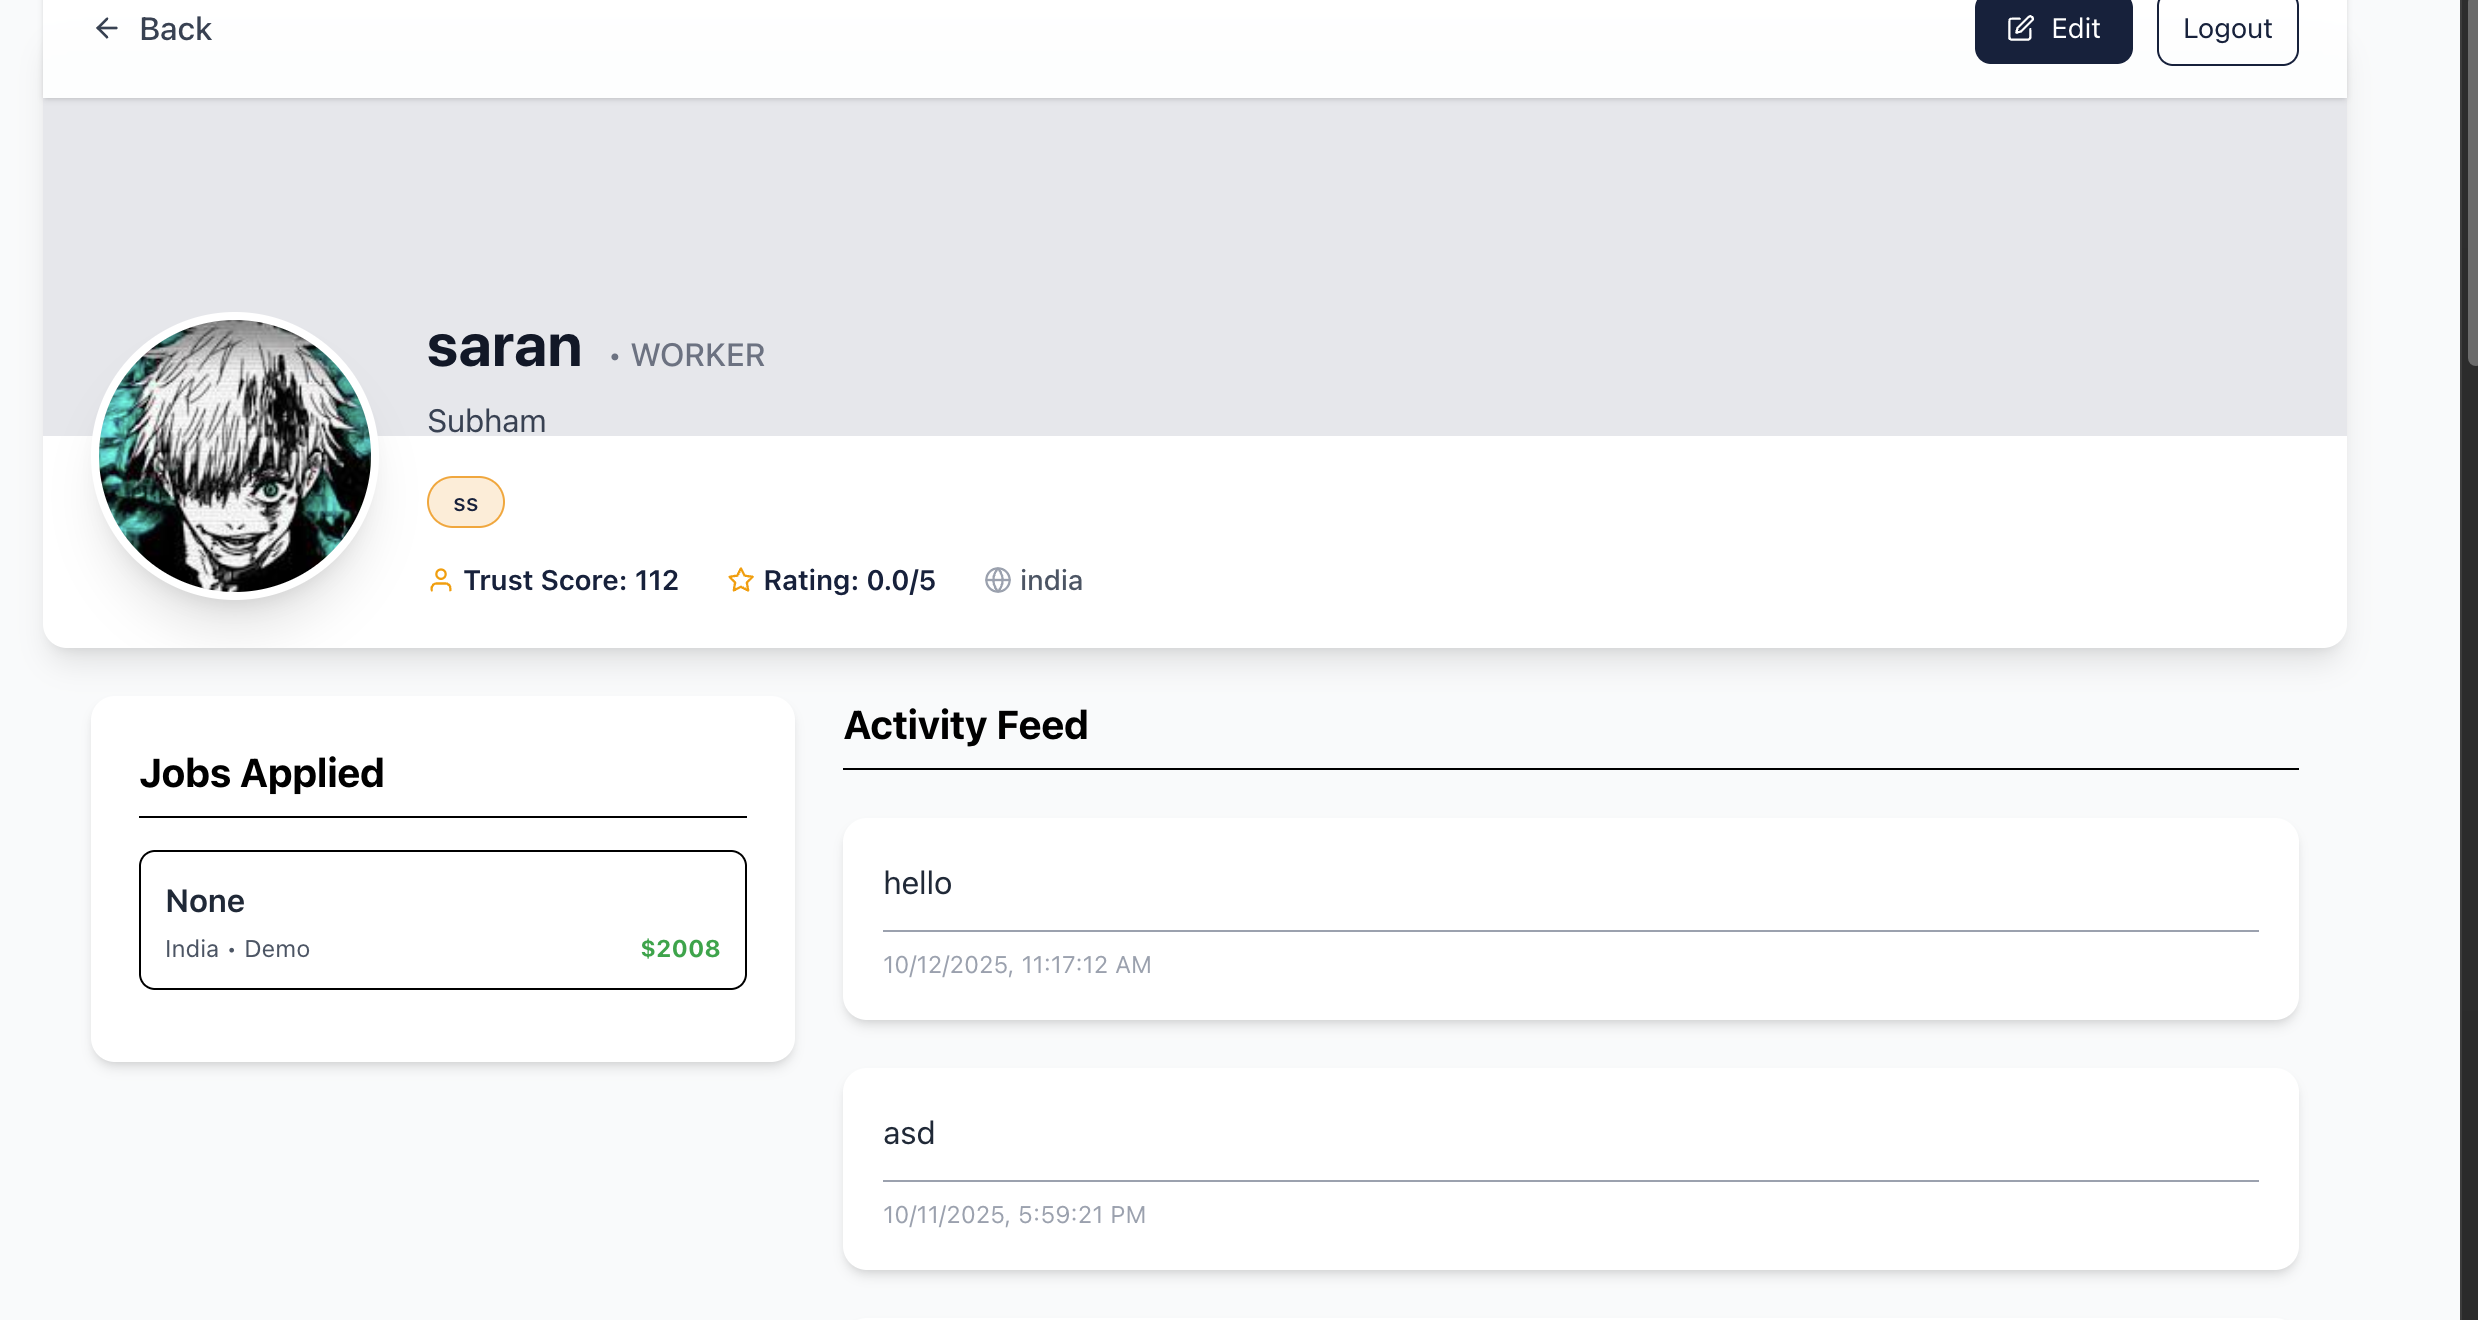Click the Activity Feed heading
2478x1320 pixels.
coord(965,725)
